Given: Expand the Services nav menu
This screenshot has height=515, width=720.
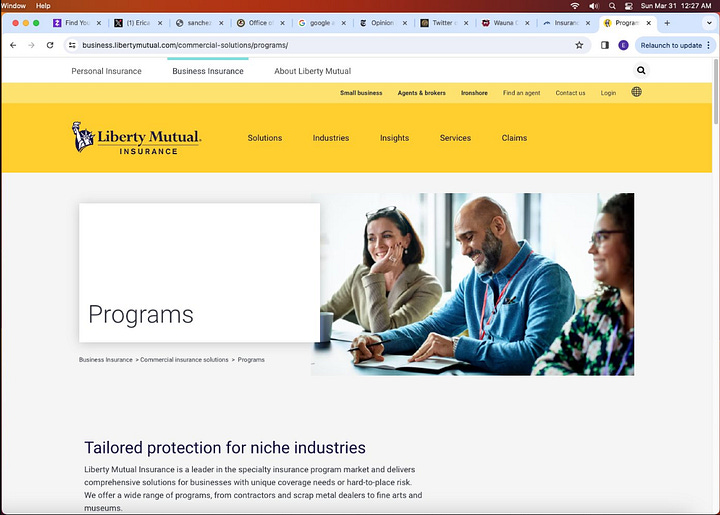Looking at the screenshot, I should coord(456,138).
